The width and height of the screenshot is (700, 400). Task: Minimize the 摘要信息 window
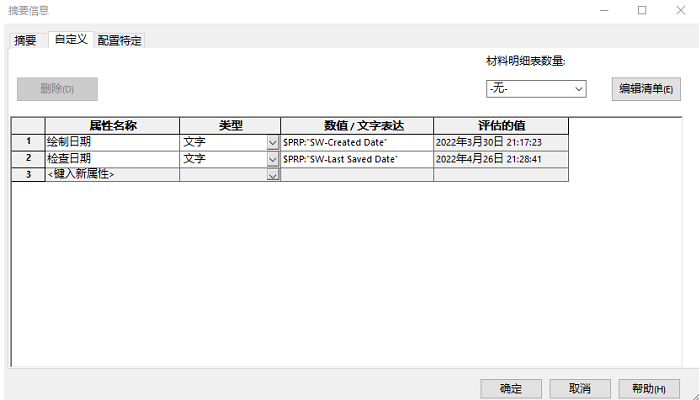click(x=604, y=10)
